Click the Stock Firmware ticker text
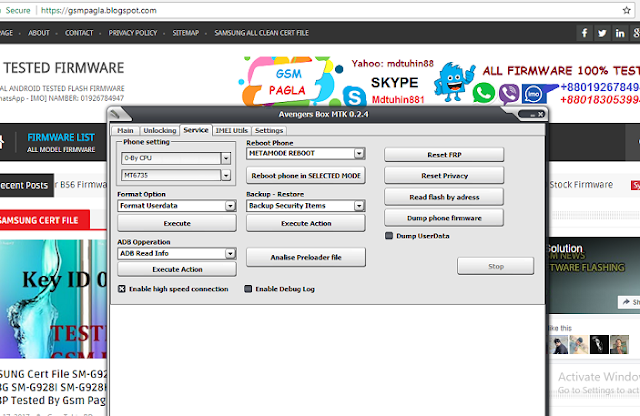Viewport: 640px width, 416px height. pos(581,185)
